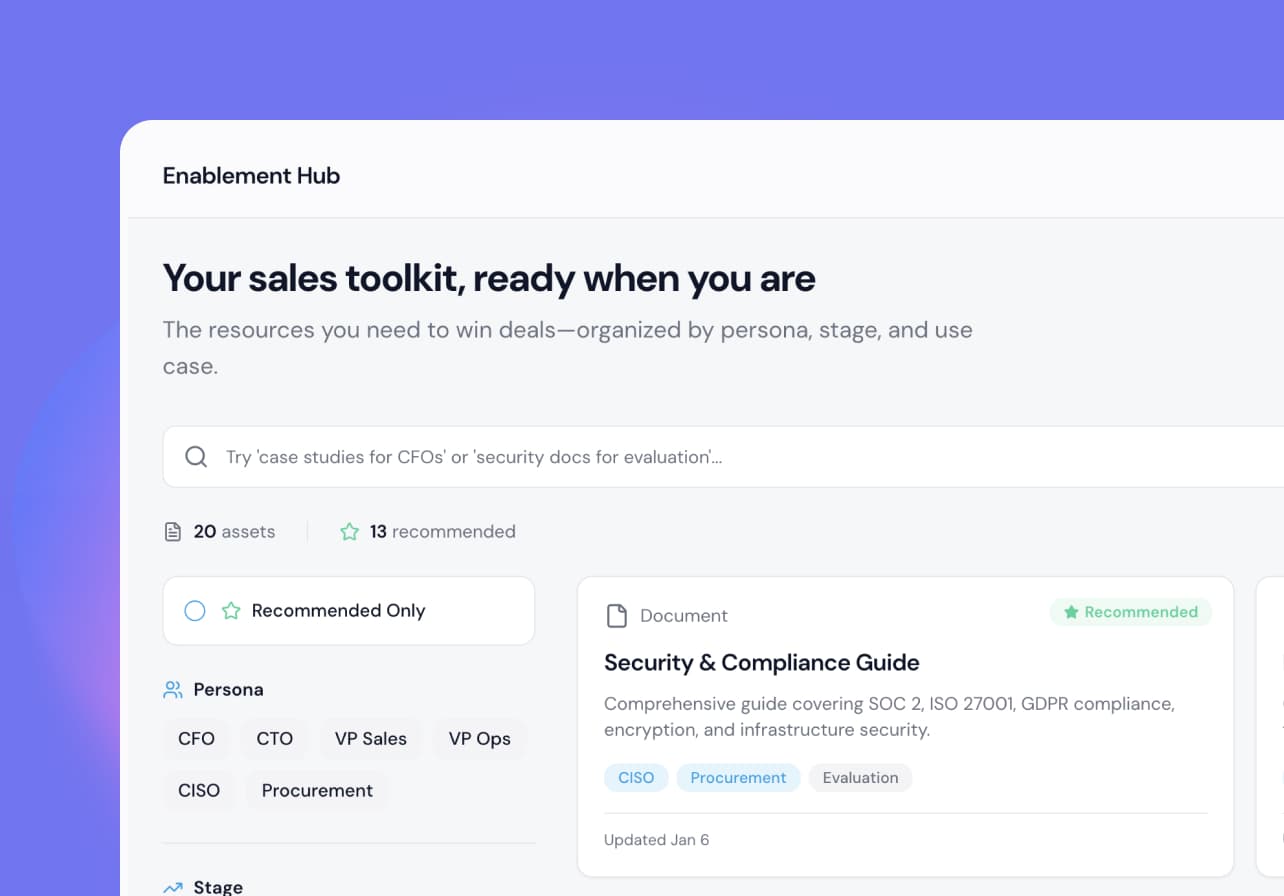Click the Enablement Hub header title
1284x896 pixels.
(x=251, y=176)
